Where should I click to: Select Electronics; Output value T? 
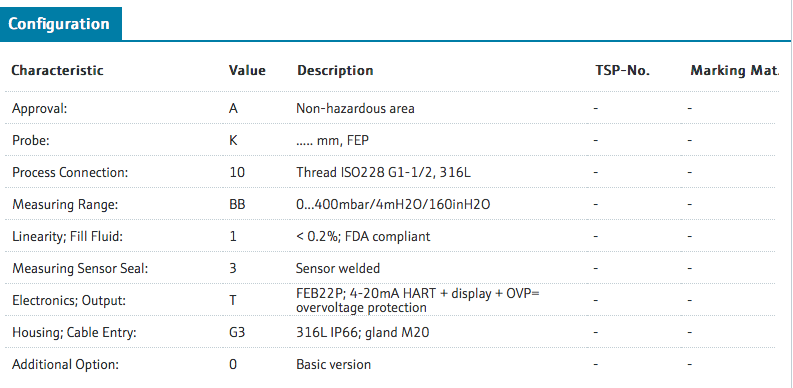[233, 300]
